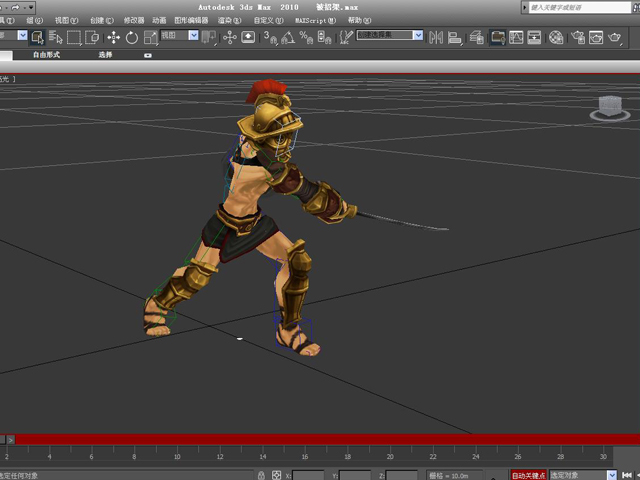Click frame 10 on the timeline ruler
The image size is (640, 480).
(177, 456)
